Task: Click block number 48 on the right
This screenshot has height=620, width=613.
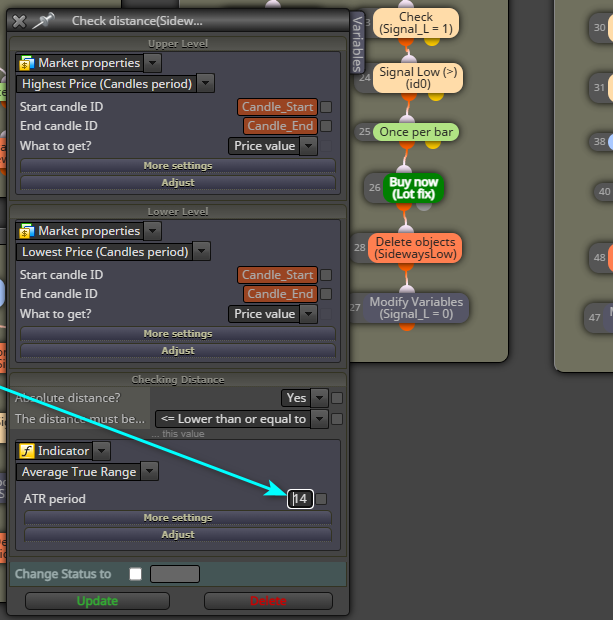Action: click(x=600, y=257)
